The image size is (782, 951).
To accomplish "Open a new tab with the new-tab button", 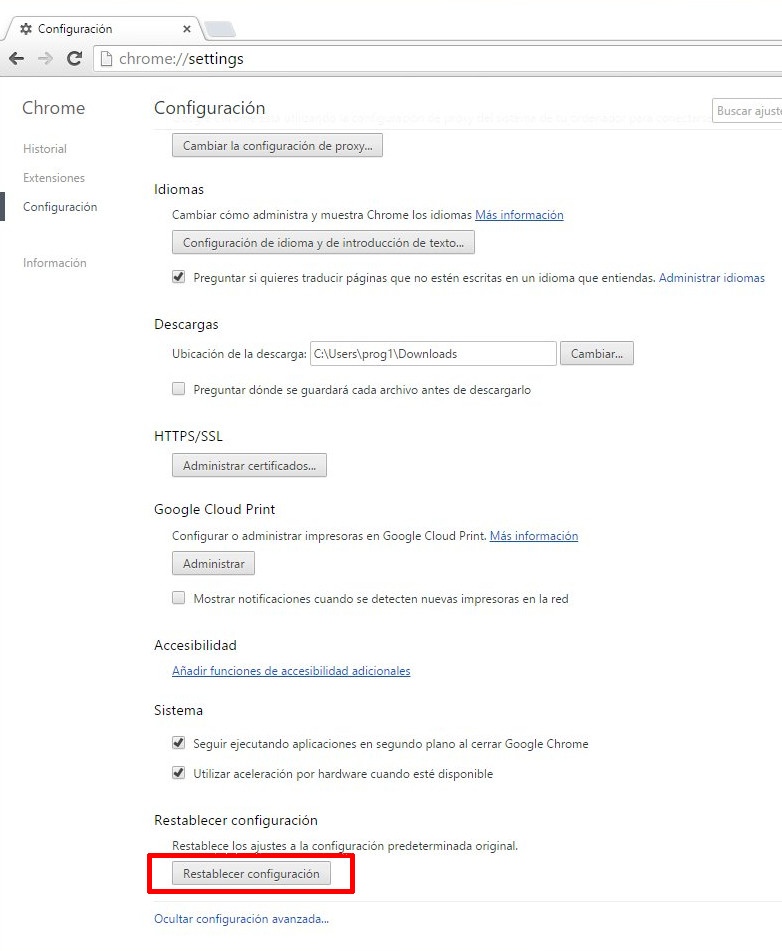I will tap(220, 29).
